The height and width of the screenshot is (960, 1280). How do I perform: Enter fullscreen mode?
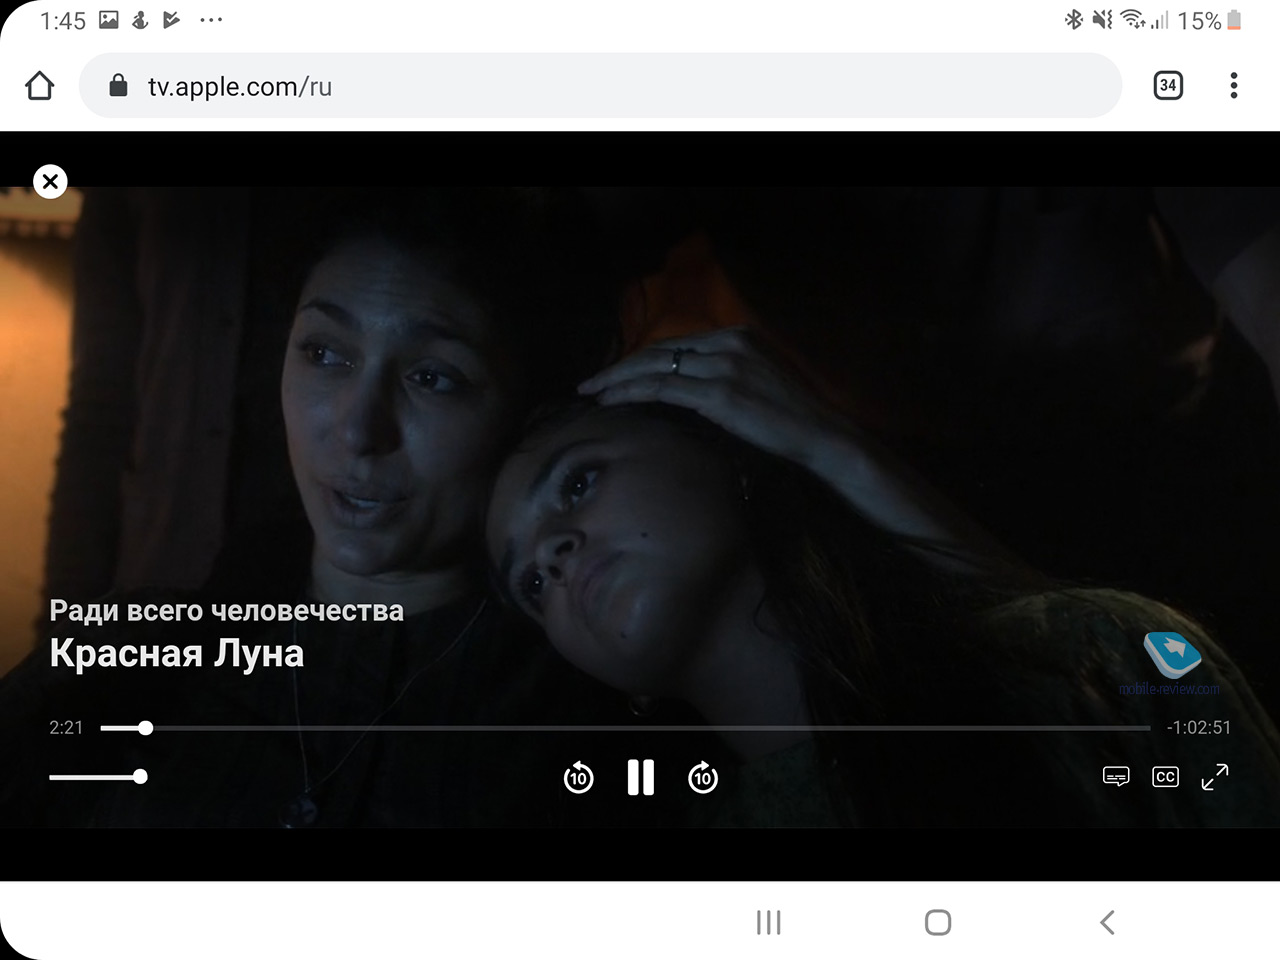[x=1215, y=777]
